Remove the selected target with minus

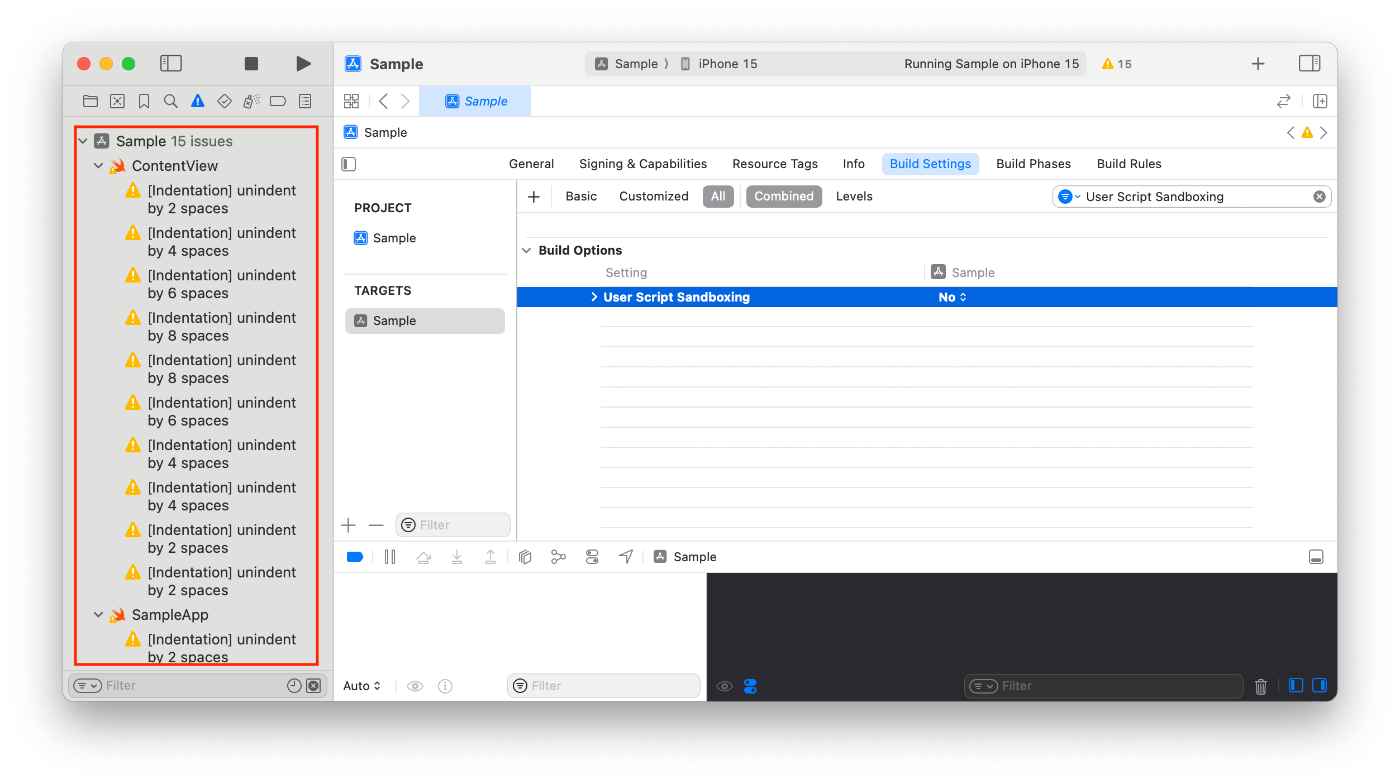pyautogui.click(x=376, y=525)
